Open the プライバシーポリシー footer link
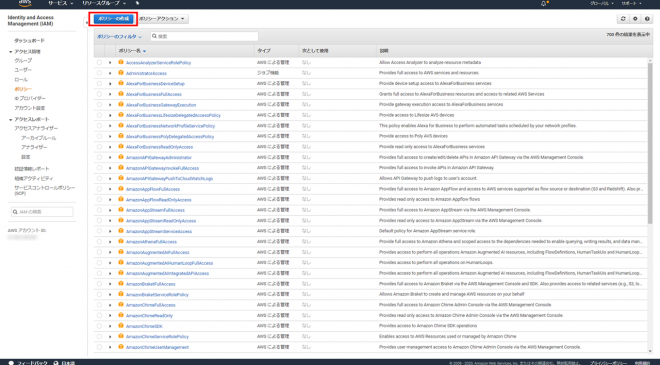Image resolution: width=660 pixels, height=365 pixels. click(x=608, y=362)
